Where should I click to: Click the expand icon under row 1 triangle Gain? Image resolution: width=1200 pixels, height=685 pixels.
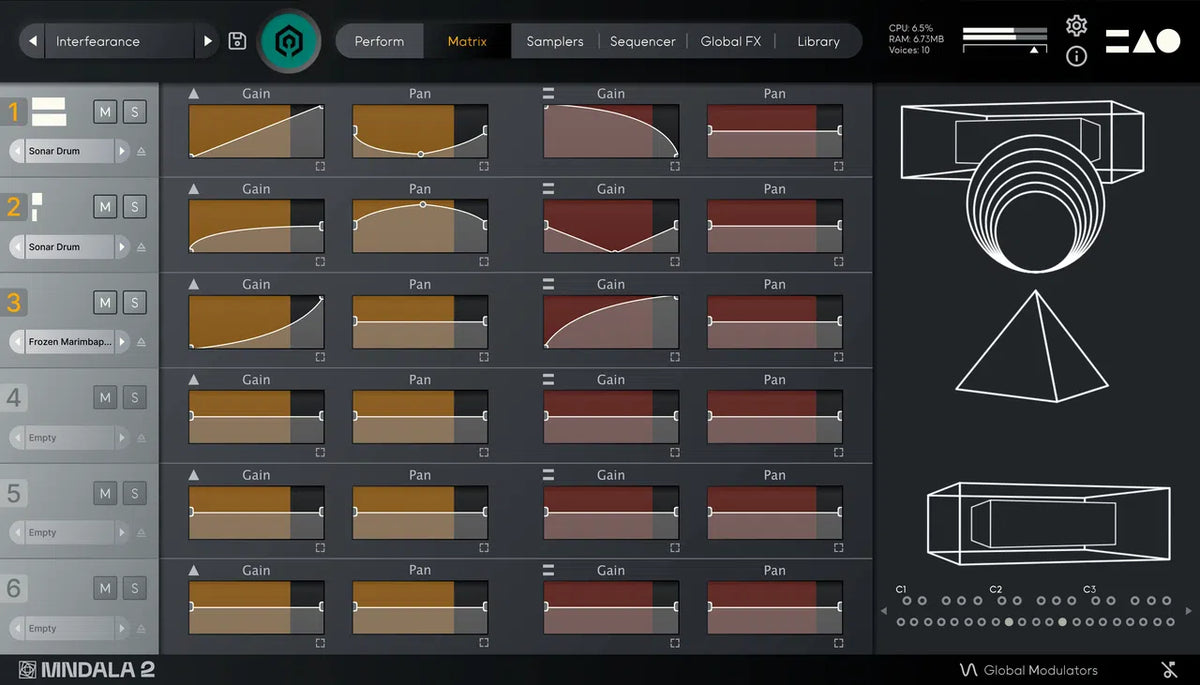point(320,166)
